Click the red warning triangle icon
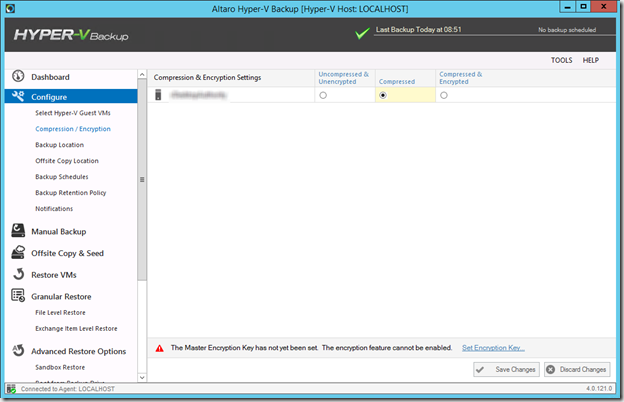Viewport: 624px width, 402px height. [160, 348]
